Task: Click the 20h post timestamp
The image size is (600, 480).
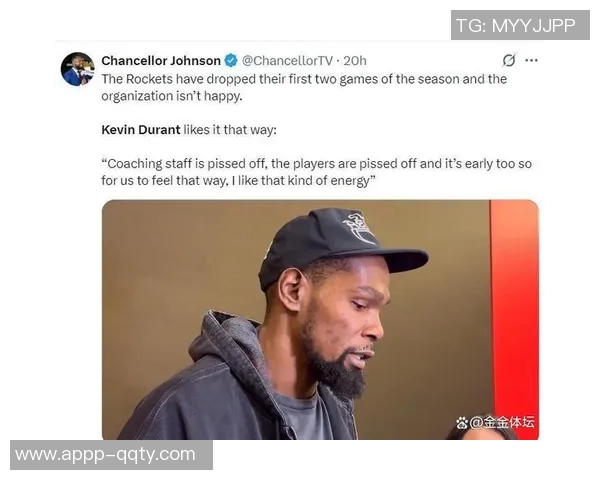Action: [x=355, y=60]
